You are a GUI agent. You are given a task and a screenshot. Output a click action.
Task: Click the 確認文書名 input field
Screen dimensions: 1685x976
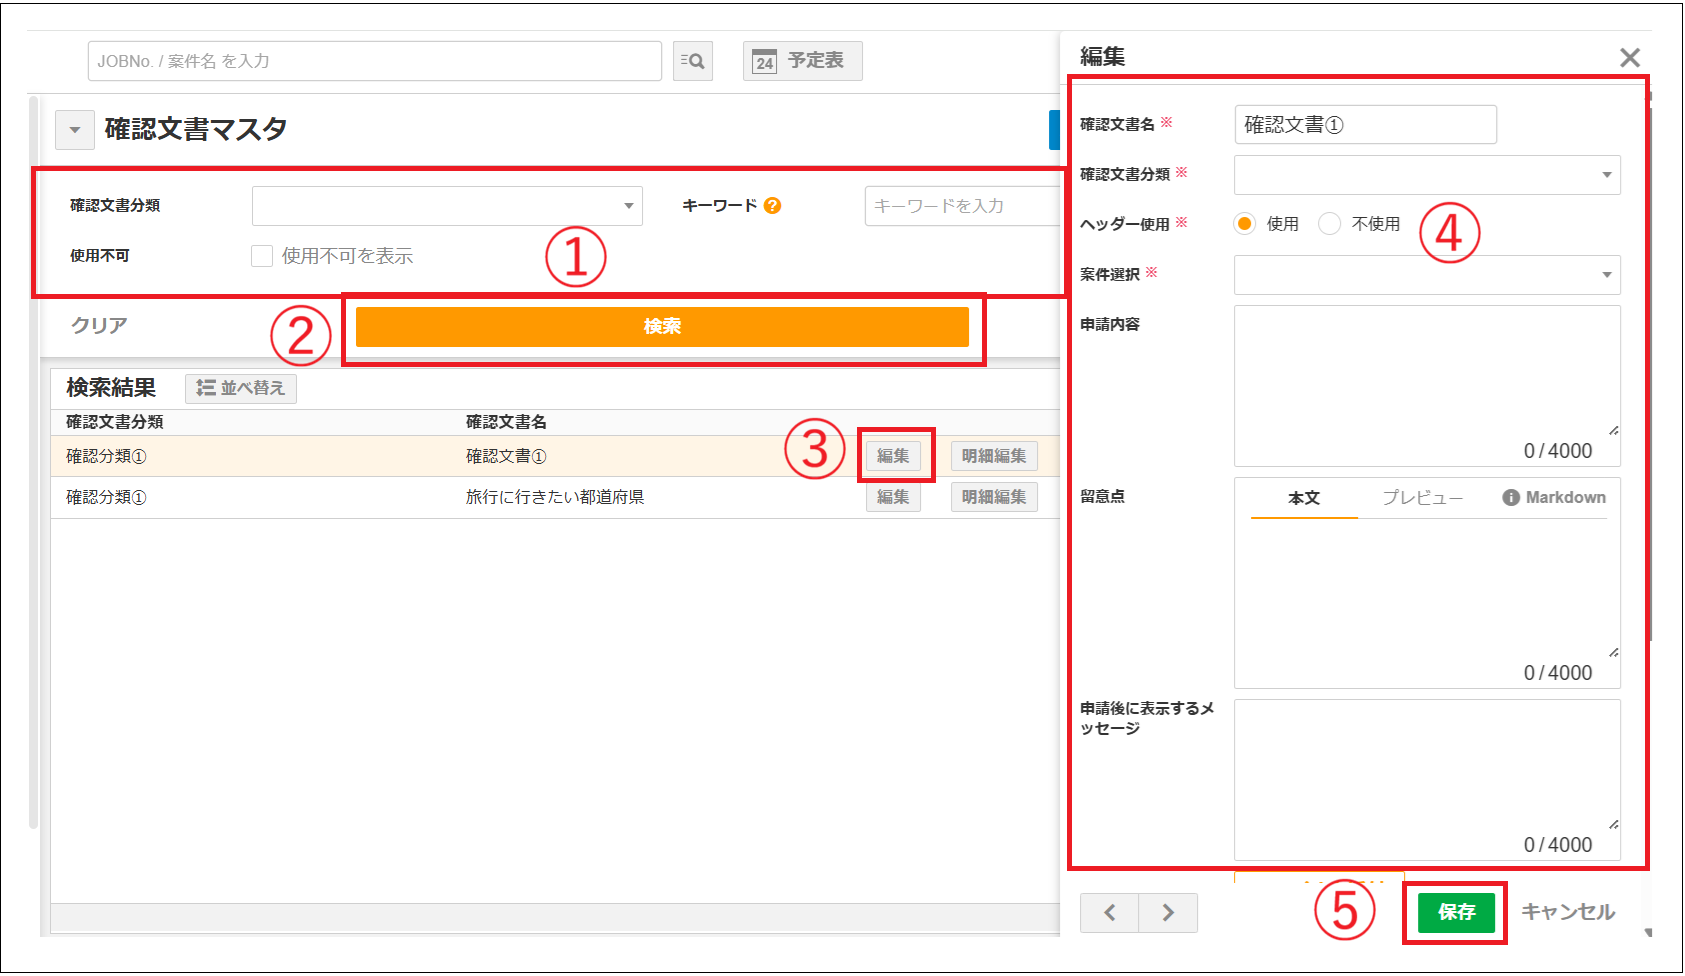[1365, 125]
